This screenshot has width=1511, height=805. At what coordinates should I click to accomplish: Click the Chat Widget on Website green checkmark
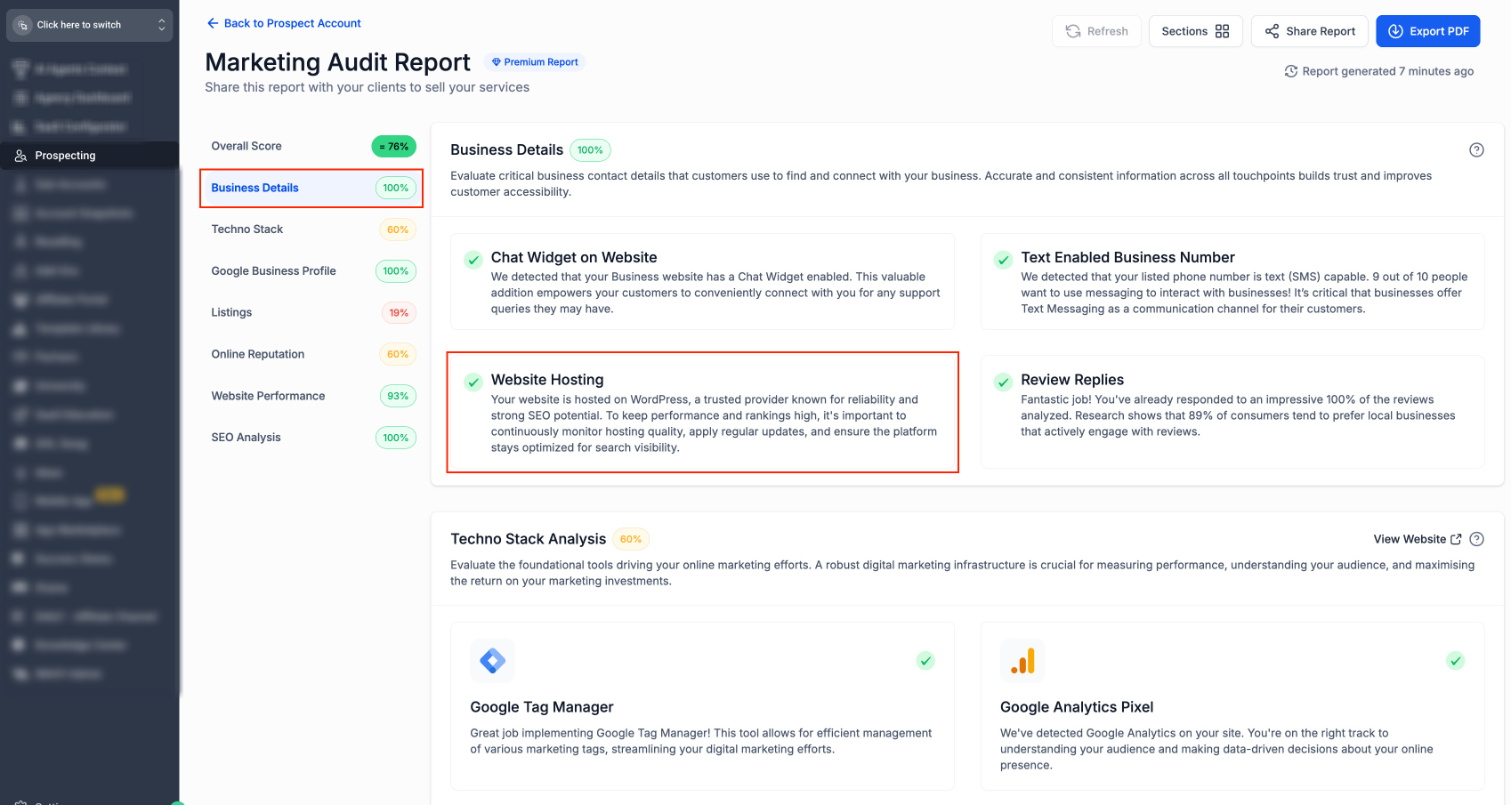pos(473,260)
